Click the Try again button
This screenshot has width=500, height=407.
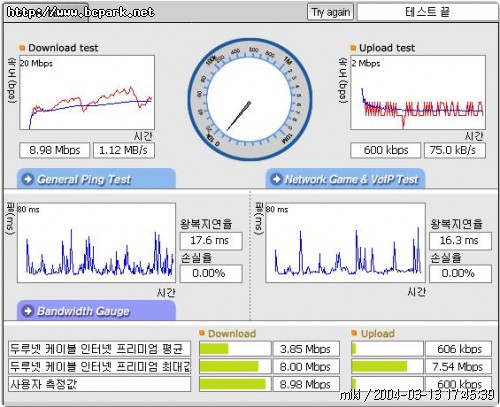tap(330, 12)
